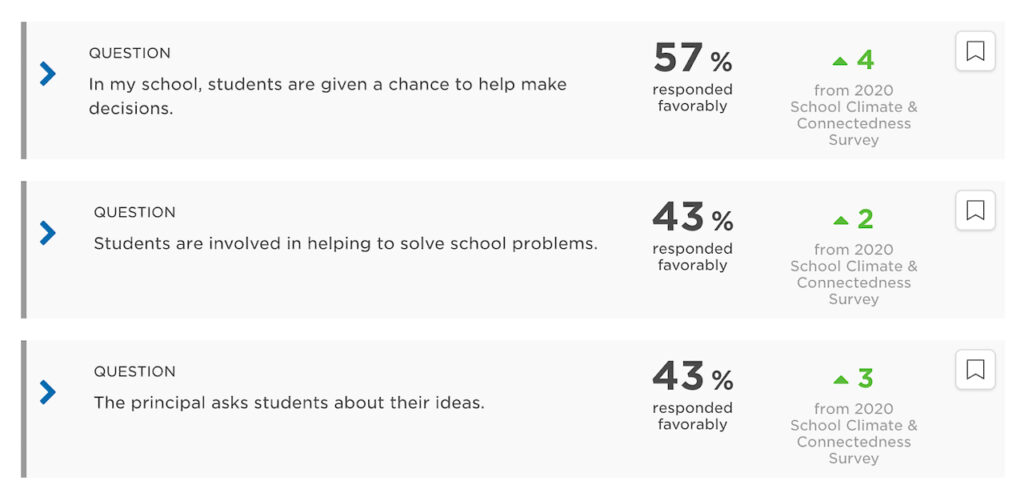Select the 2020 survey comparison text beside 3
This screenshot has height=501, width=1024.
854,434
